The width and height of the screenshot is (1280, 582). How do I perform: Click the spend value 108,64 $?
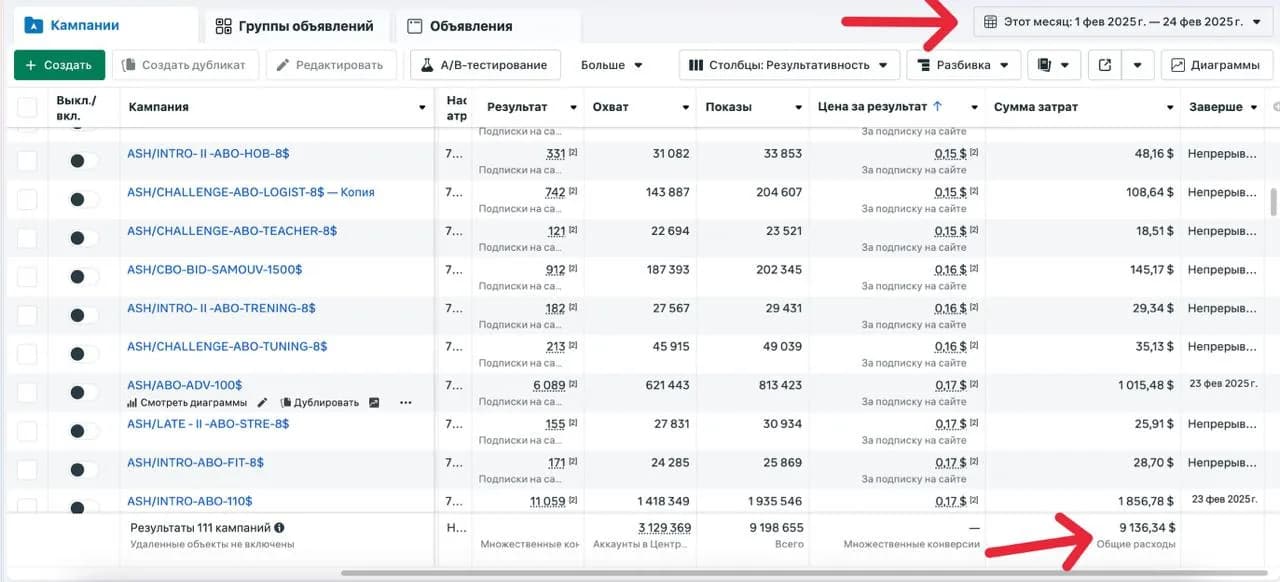(1150, 192)
